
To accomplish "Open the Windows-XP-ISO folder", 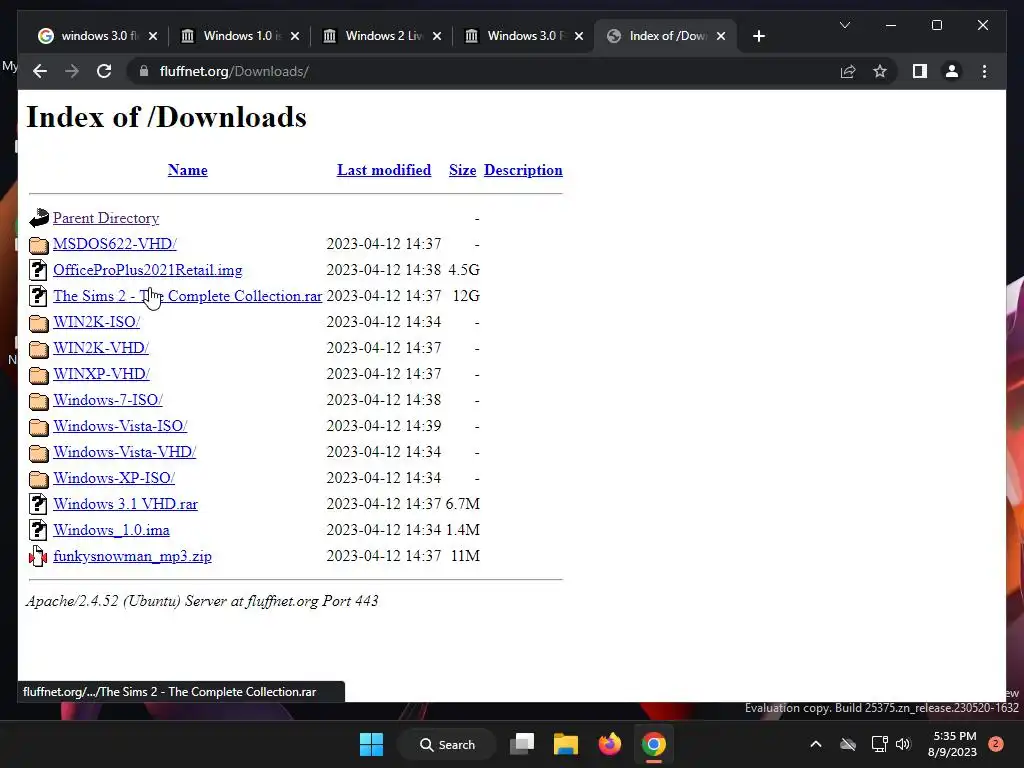I will point(114,478).
